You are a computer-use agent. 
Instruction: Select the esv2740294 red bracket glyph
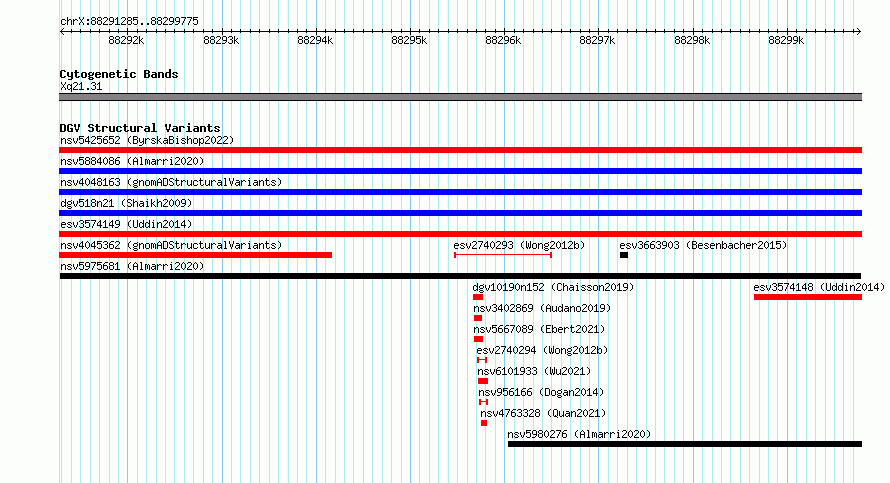(482, 360)
